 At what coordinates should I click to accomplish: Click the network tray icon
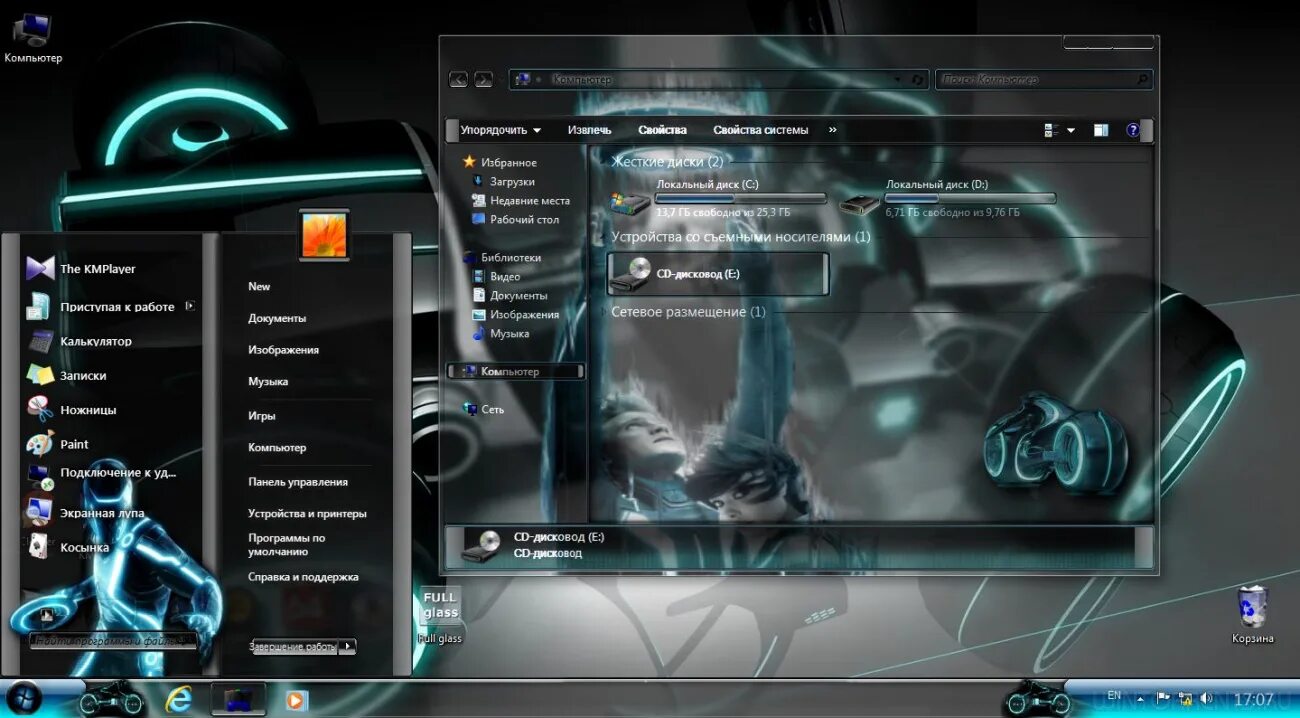coord(1185,698)
